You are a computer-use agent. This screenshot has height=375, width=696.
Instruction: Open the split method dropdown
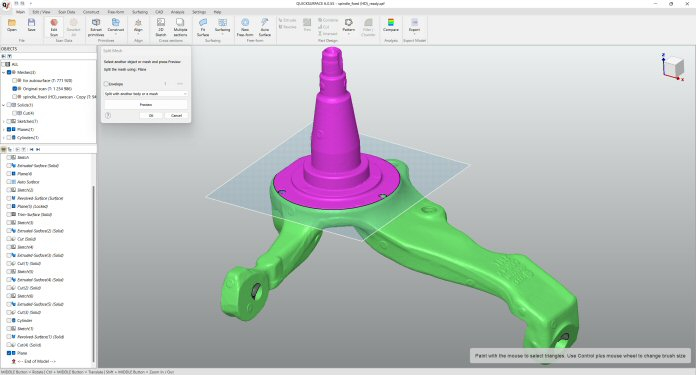(x=146, y=94)
